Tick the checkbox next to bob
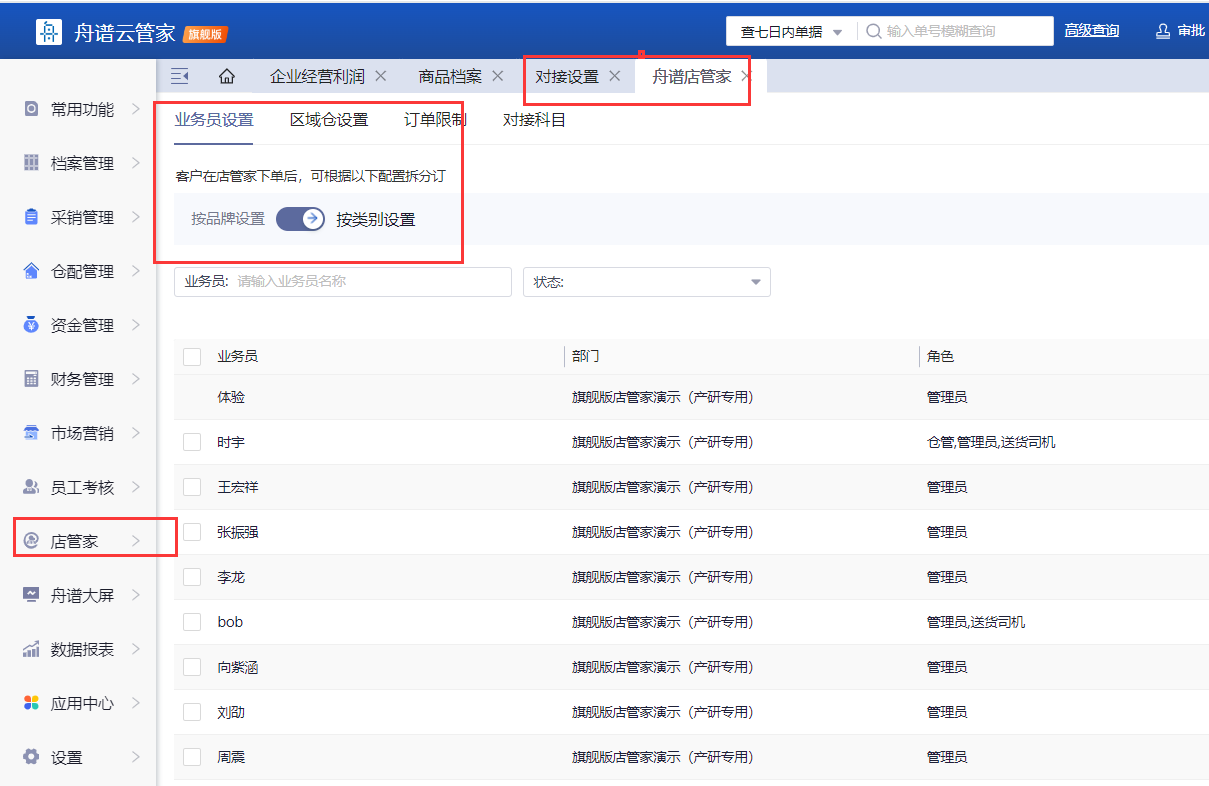This screenshot has height=786, width=1209. point(192,622)
